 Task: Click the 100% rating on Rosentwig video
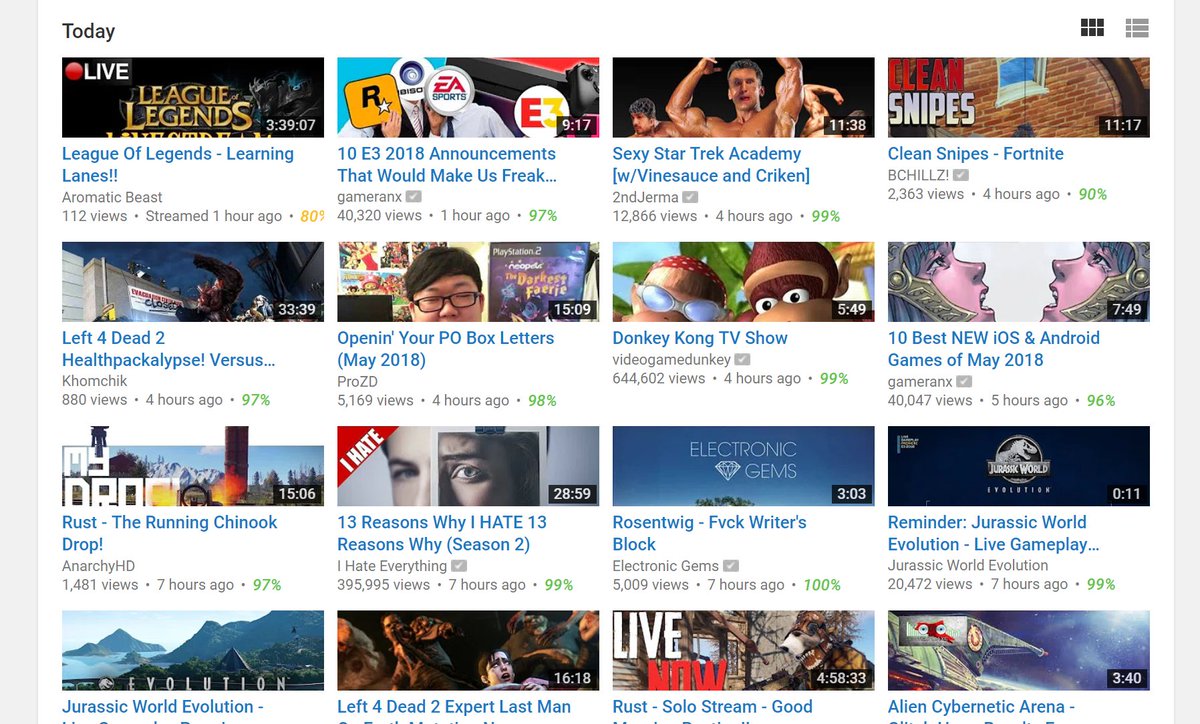pos(822,585)
